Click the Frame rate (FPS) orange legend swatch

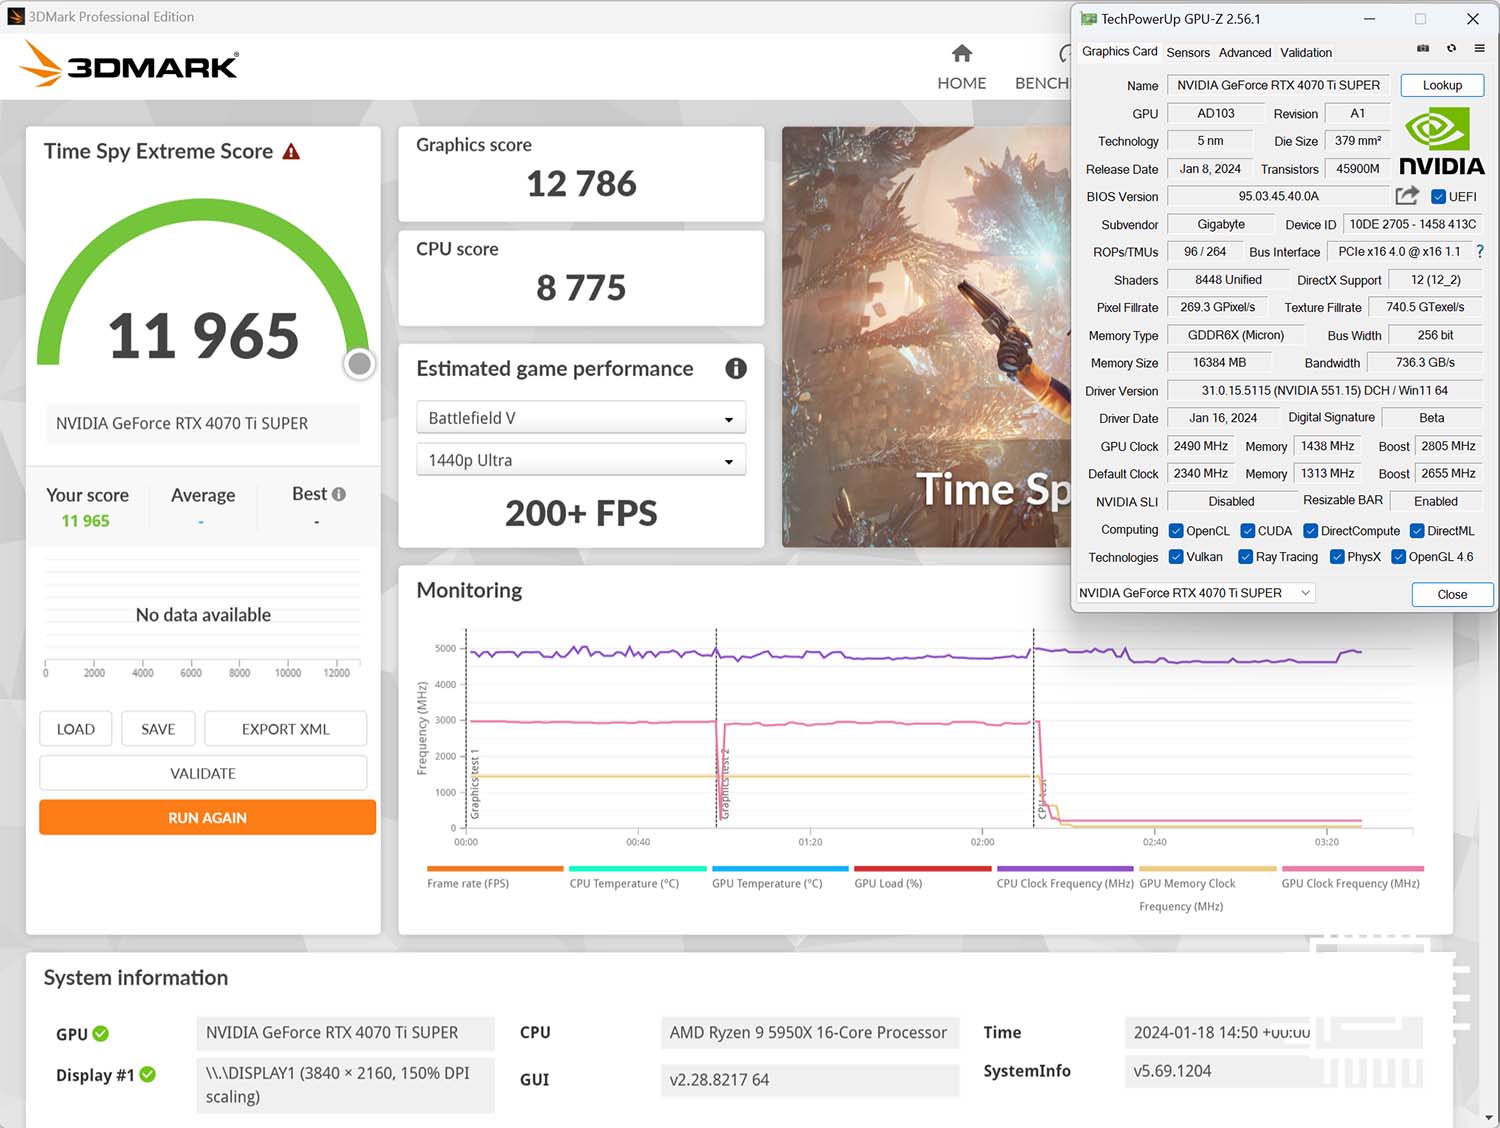click(x=495, y=868)
